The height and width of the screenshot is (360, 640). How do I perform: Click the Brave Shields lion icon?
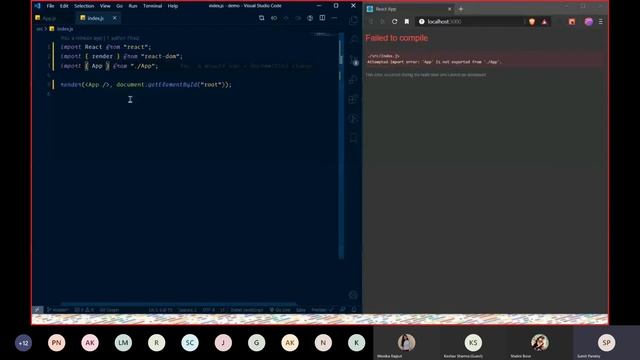coord(532,22)
